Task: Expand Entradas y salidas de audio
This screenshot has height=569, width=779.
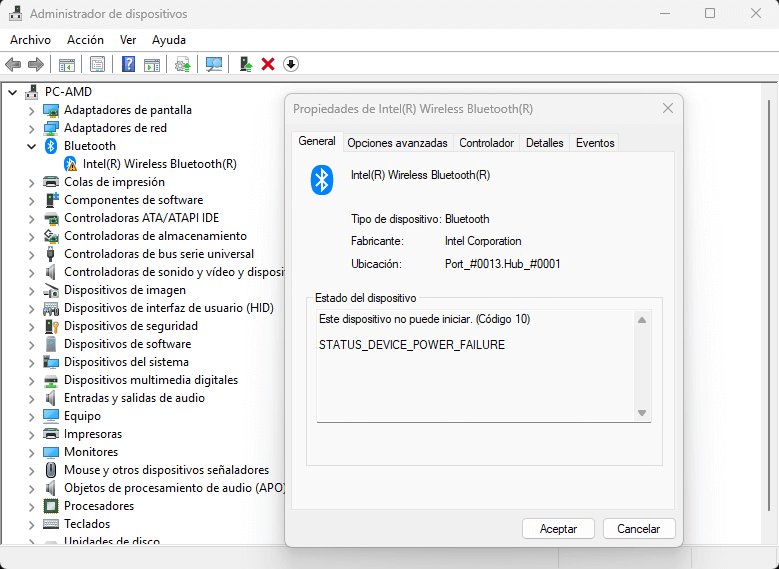Action: pyautogui.click(x=31, y=399)
